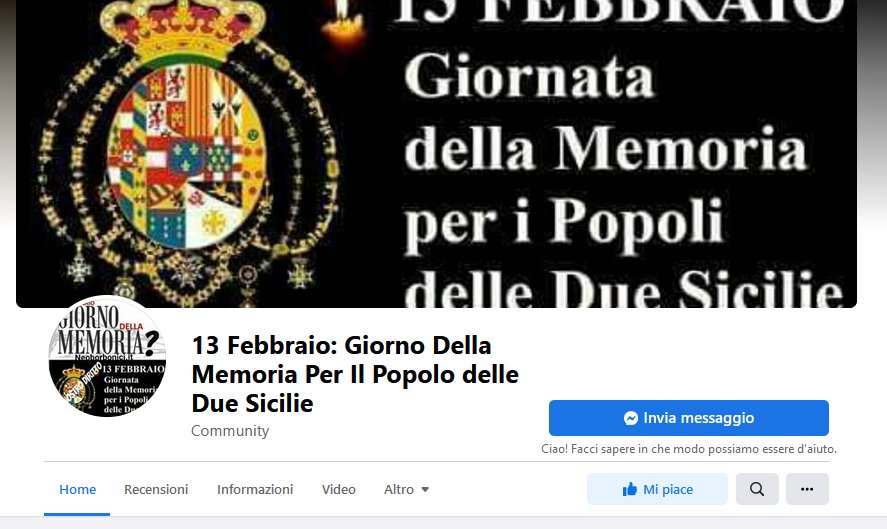The width and height of the screenshot is (887, 529).
Task: Like the page with Mi piace
Action: (657, 489)
